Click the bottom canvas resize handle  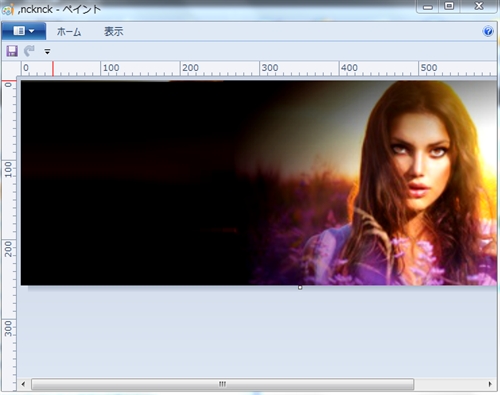pyautogui.click(x=300, y=287)
